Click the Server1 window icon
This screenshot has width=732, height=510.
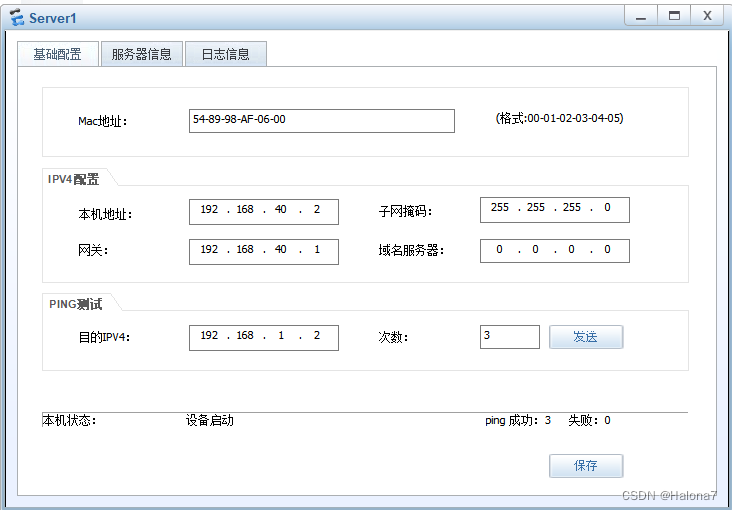(17, 18)
